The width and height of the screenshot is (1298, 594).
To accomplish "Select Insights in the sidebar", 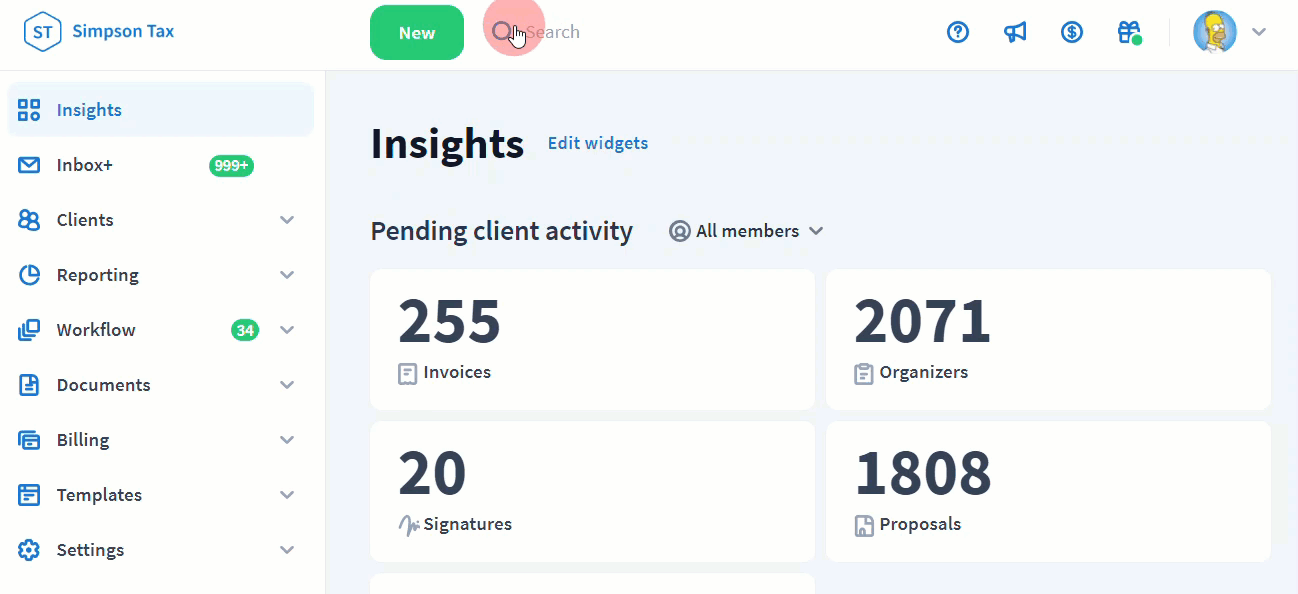I will click(x=89, y=110).
